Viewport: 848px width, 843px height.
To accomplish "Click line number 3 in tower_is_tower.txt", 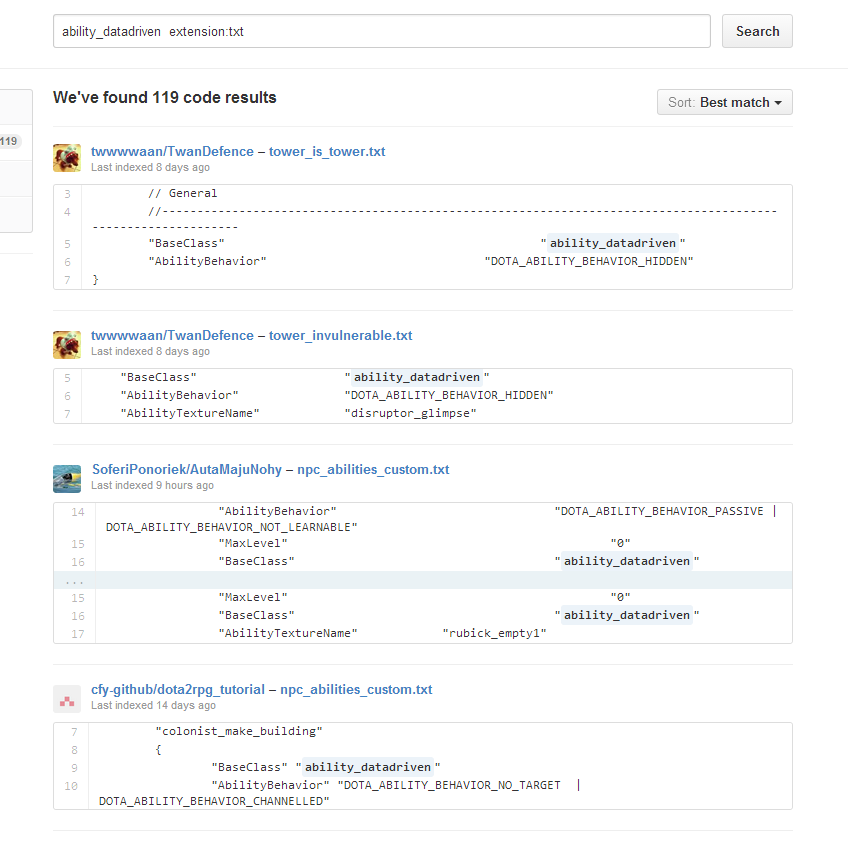I will tap(67, 194).
